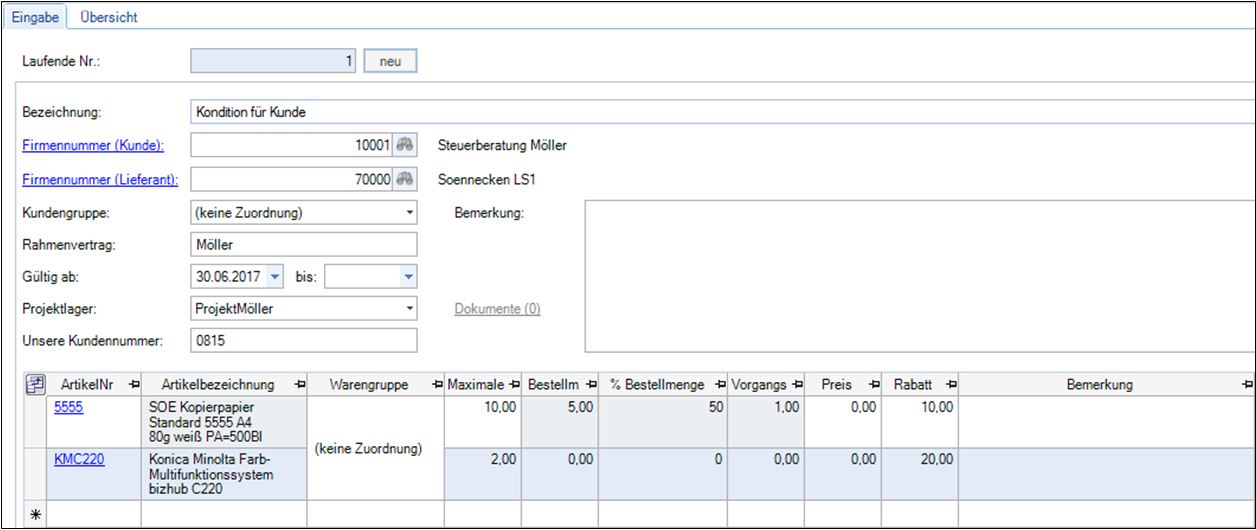Click the pin icon in ArtikelNr column header
The image size is (1256, 530).
[x=134, y=385]
